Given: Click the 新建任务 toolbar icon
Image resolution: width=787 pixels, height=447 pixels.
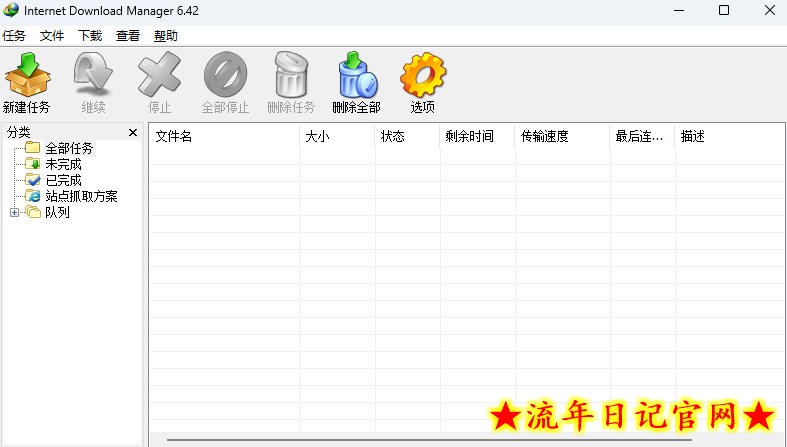Looking at the screenshot, I should pyautogui.click(x=28, y=75).
